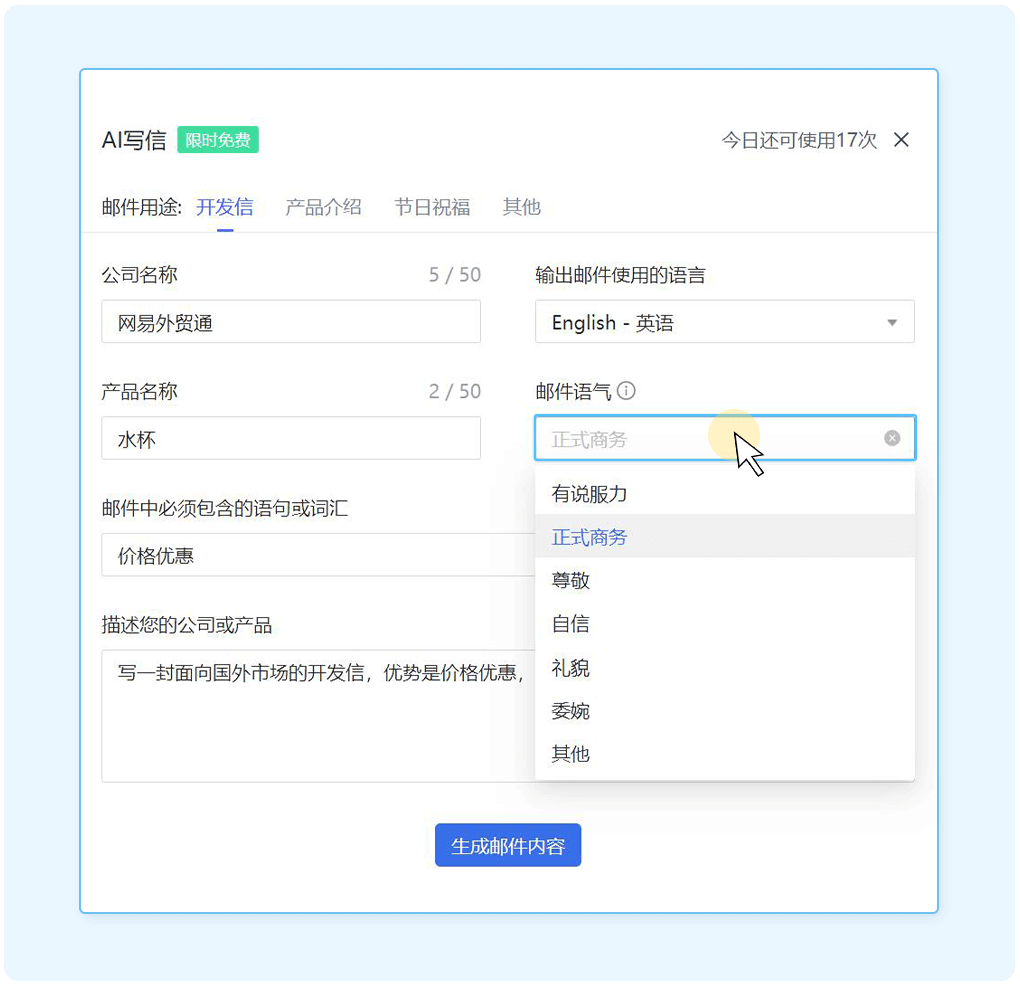Switch to the 产品介绍 tab
Viewport: 1020px width, 984px height.
(323, 207)
